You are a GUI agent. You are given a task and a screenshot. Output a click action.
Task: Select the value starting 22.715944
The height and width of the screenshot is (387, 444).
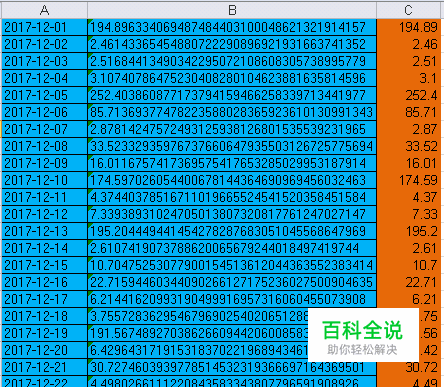[x=232, y=282]
